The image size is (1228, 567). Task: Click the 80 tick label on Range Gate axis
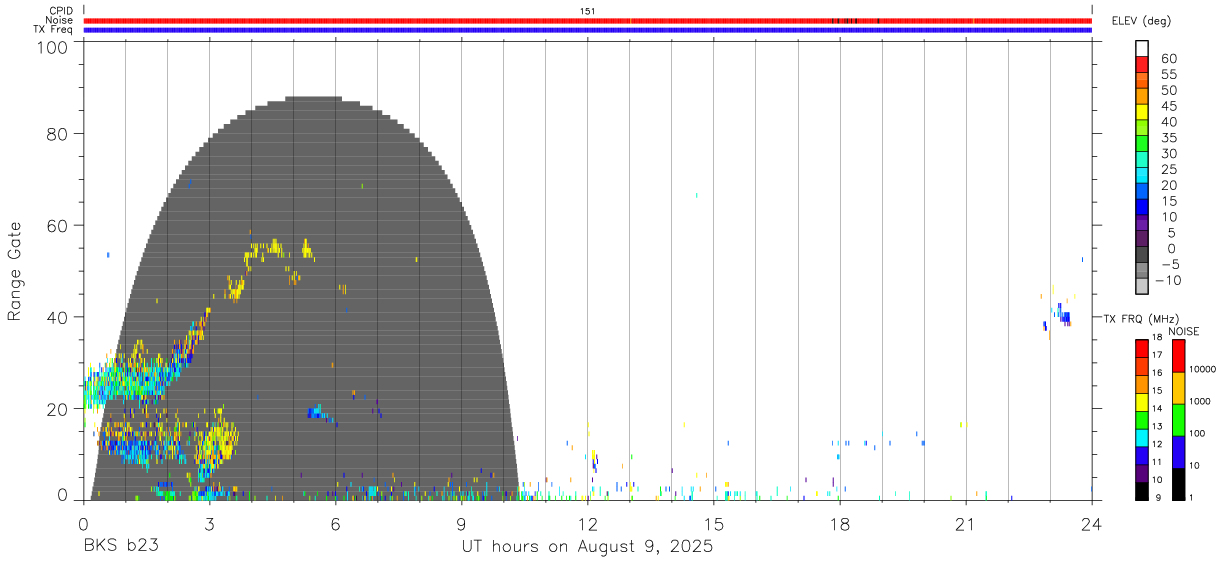(57, 134)
